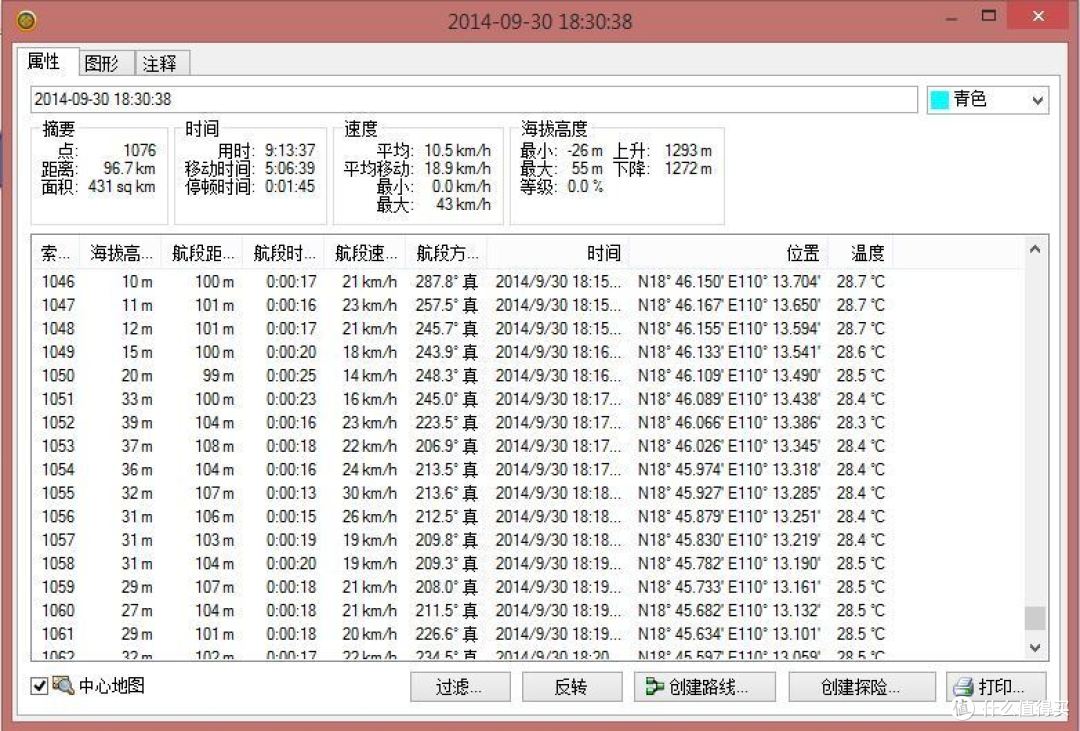Sort by the 航段方... column header

click(x=446, y=254)
